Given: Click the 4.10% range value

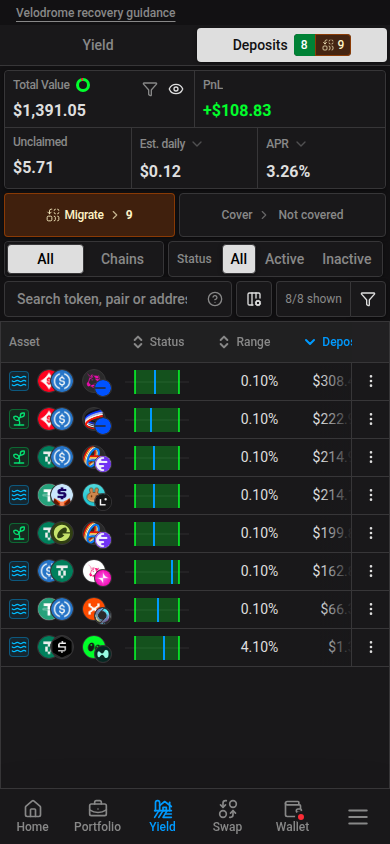Looking at the screenshot, I should [259, 647].
